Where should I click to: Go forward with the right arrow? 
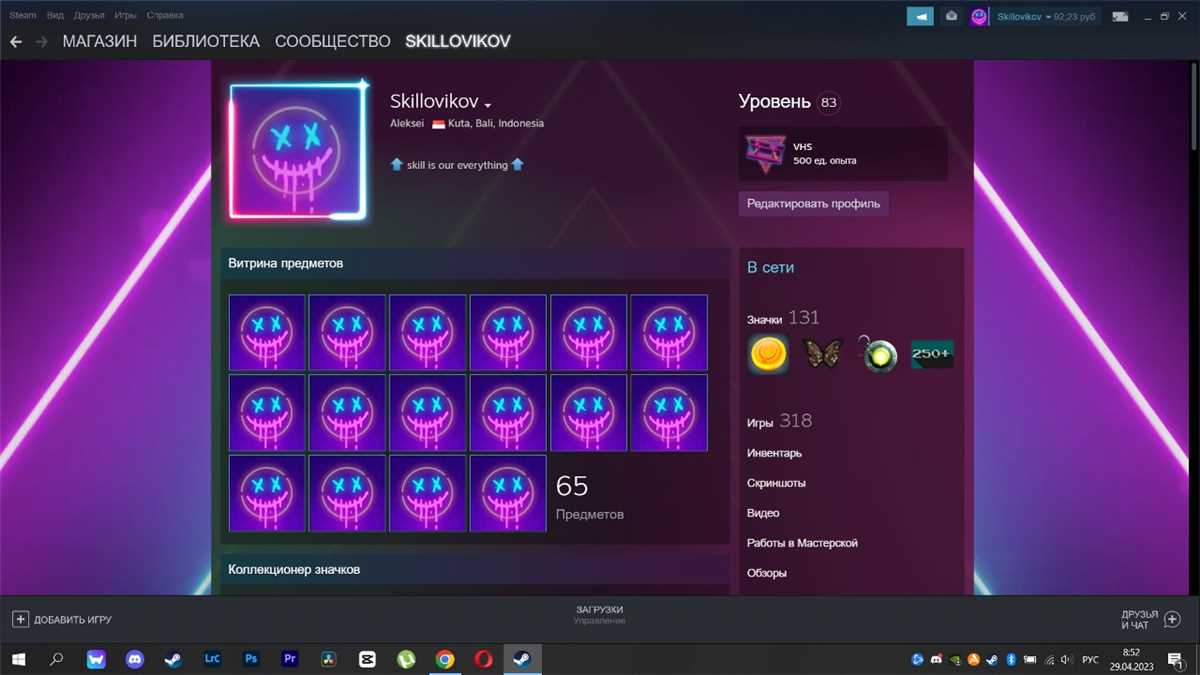(x=42, y=42)
